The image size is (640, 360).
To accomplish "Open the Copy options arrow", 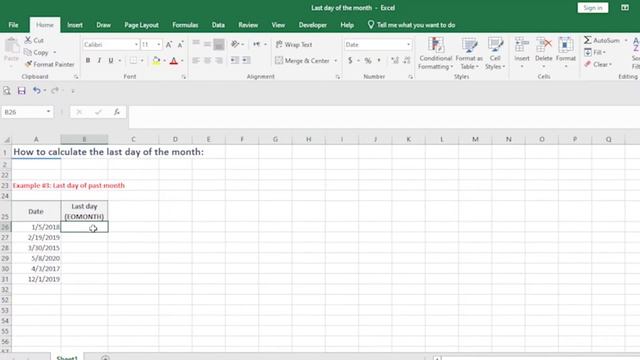I will (55, 52).
